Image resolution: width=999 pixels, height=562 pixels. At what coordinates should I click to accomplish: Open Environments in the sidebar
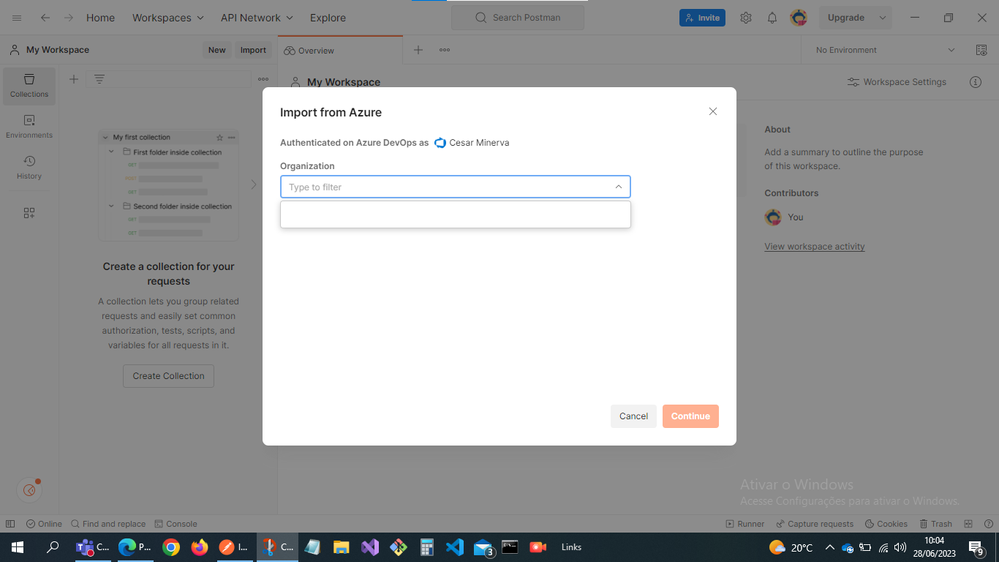pos(29,127)
